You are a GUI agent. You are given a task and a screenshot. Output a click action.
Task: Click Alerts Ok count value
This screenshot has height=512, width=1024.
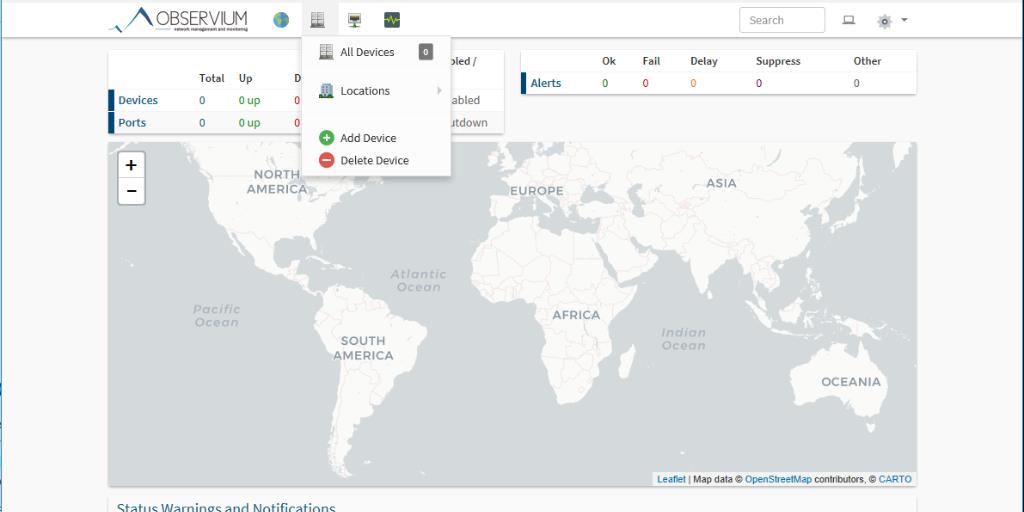click(605, 83)
